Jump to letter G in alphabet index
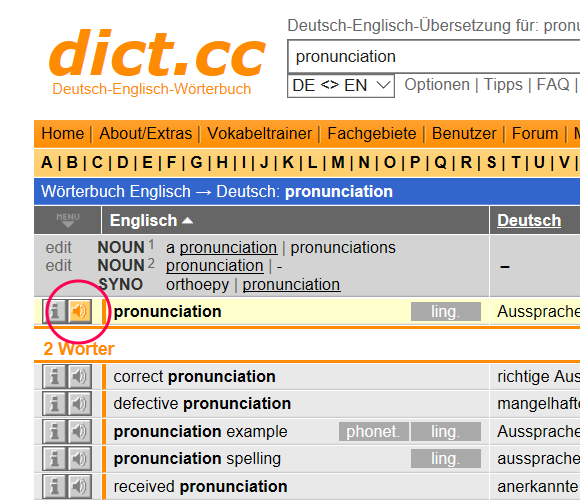Screen dimensions: 580x500 [x=196, y=163]
